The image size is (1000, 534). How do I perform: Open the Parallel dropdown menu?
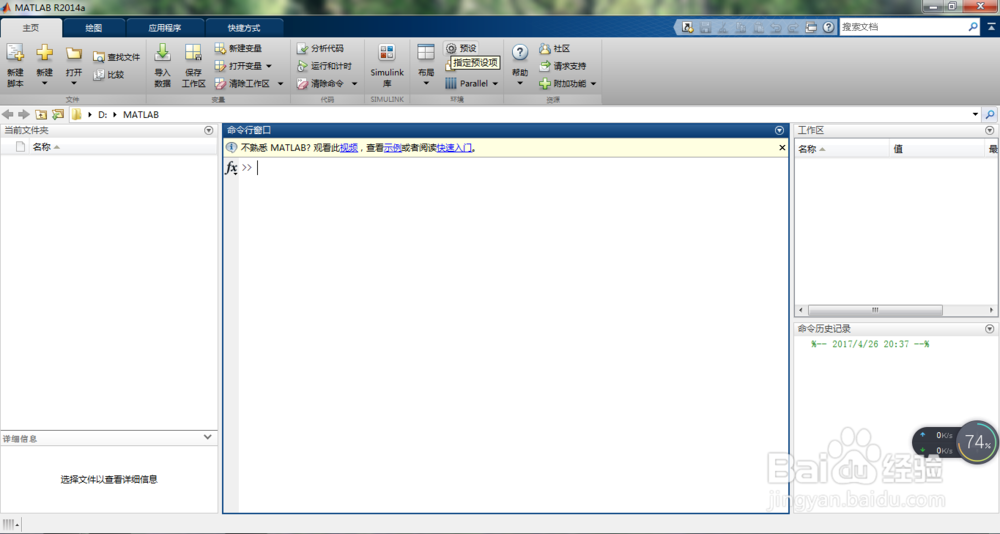tap(495, 84)
